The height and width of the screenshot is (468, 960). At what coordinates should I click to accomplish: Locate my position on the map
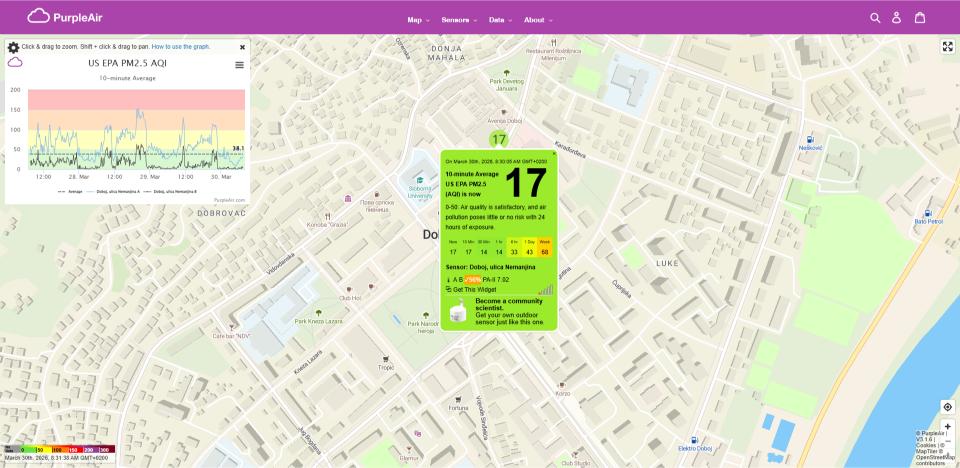point(948,407)
